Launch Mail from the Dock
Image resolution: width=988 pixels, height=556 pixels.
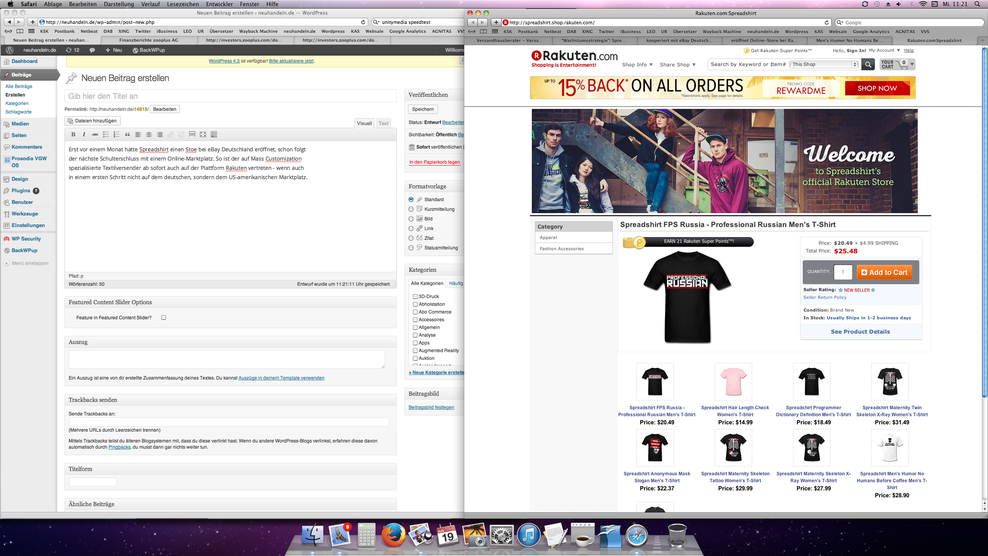339,535
